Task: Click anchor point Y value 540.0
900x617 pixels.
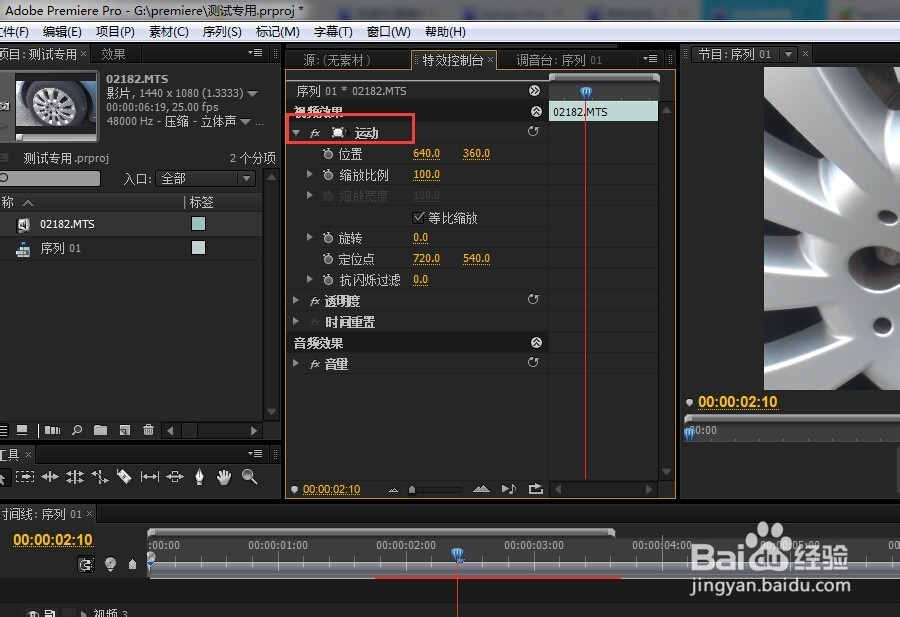Action: [x=476, y=258]
